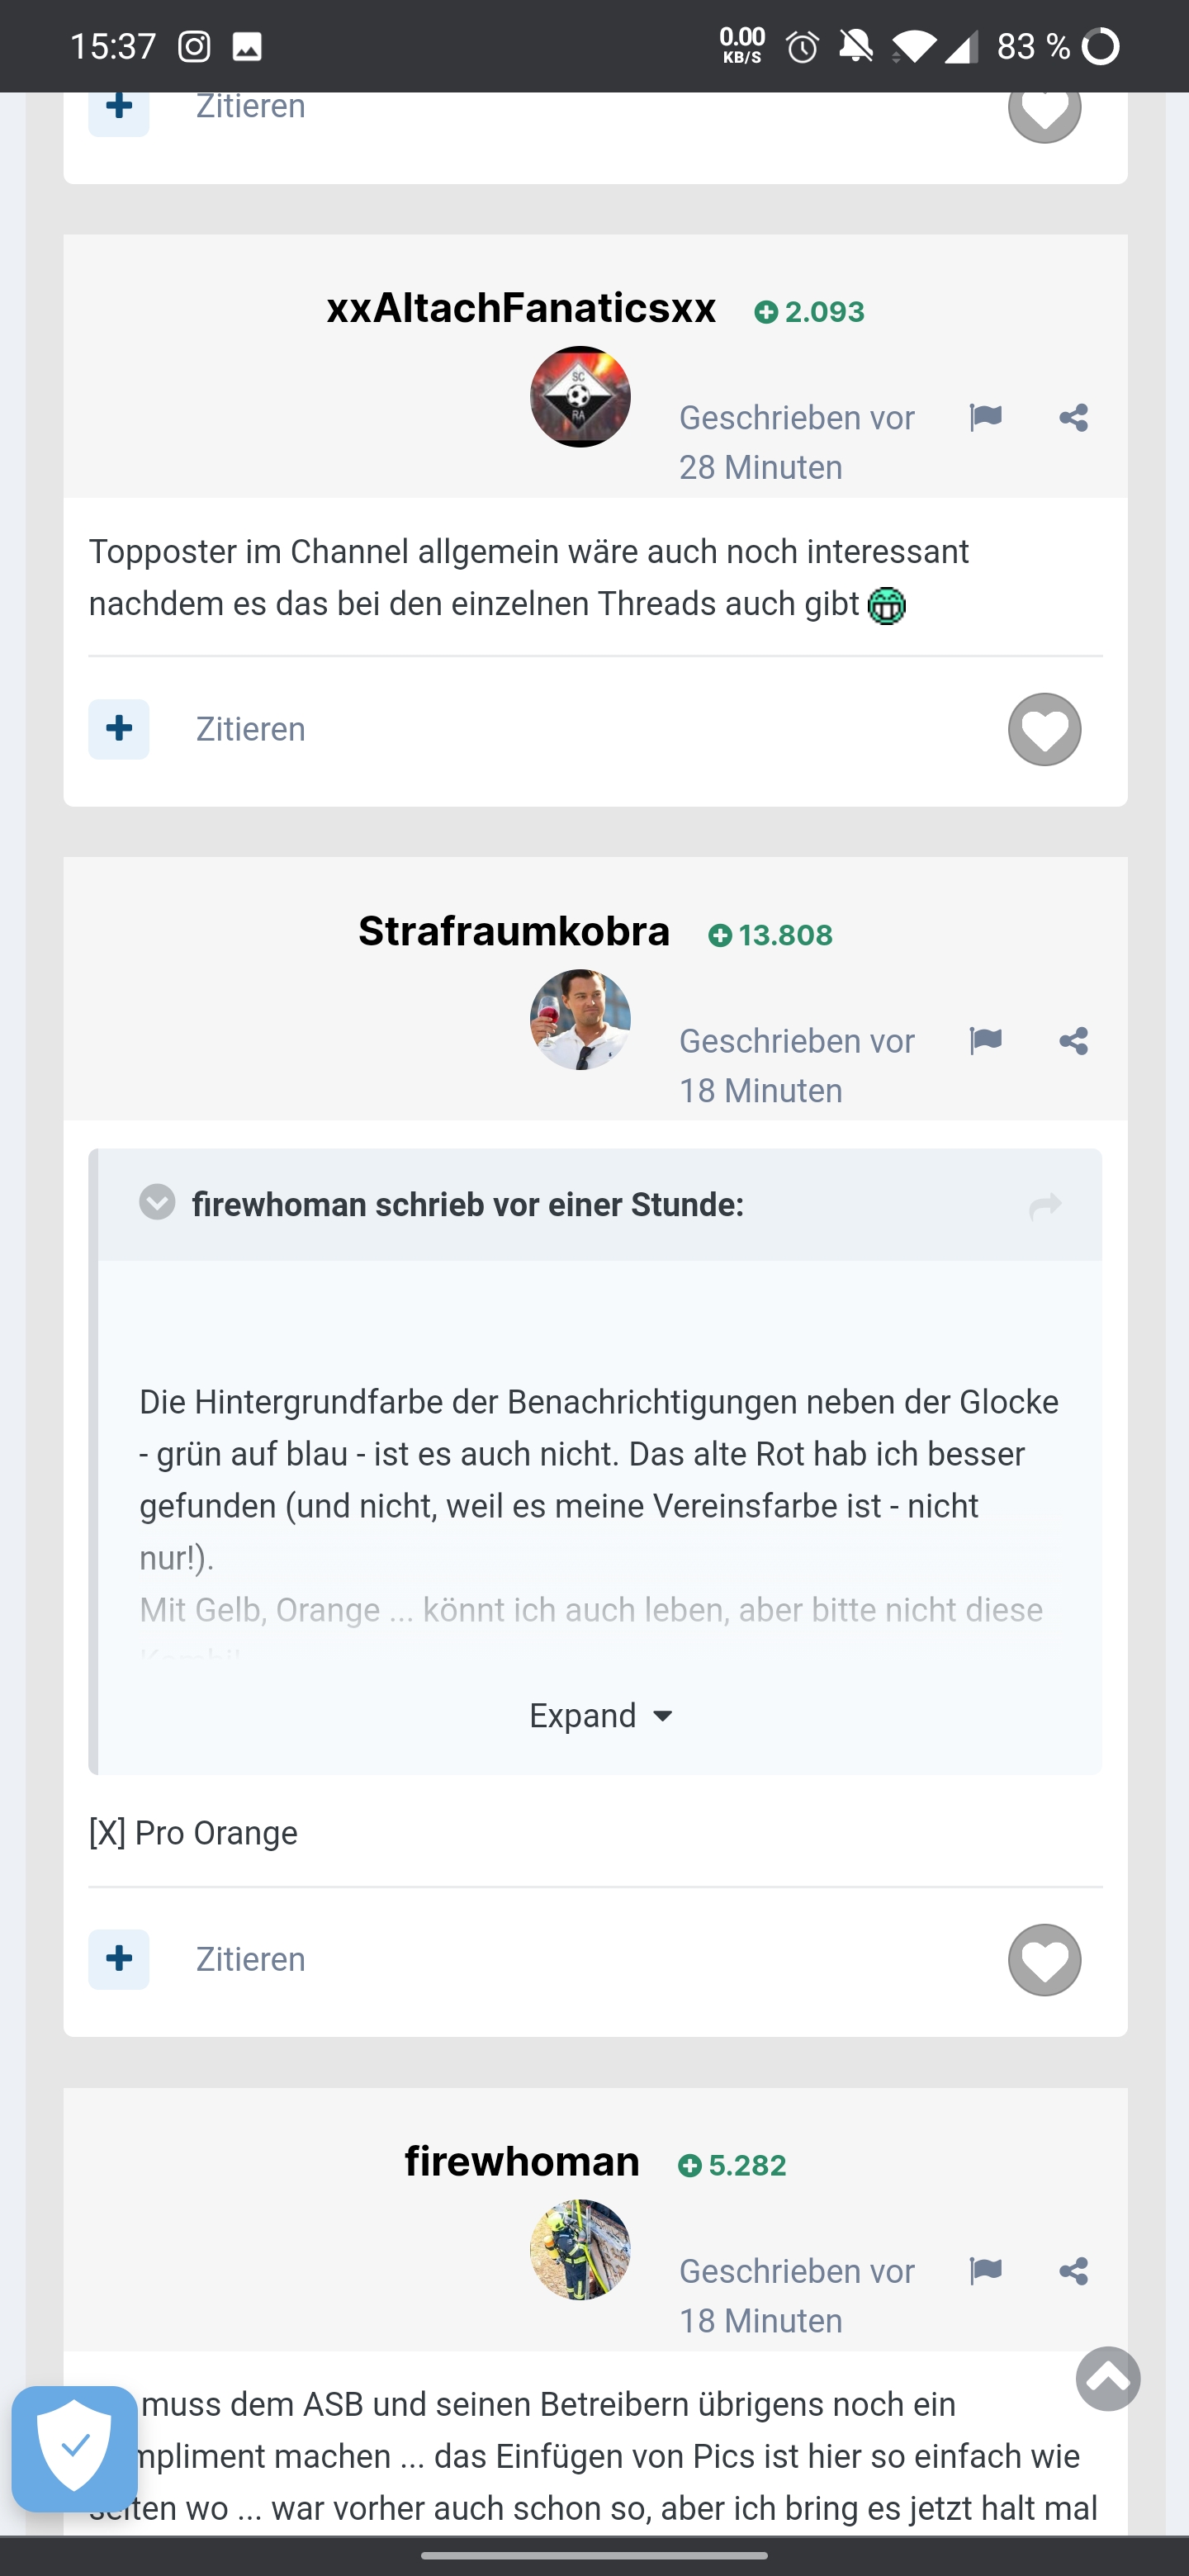The image size is (1189, 2576).
Task: View firewhoman's reputation 5.282
Action: pyautogui.click(x=732, y=2165)
